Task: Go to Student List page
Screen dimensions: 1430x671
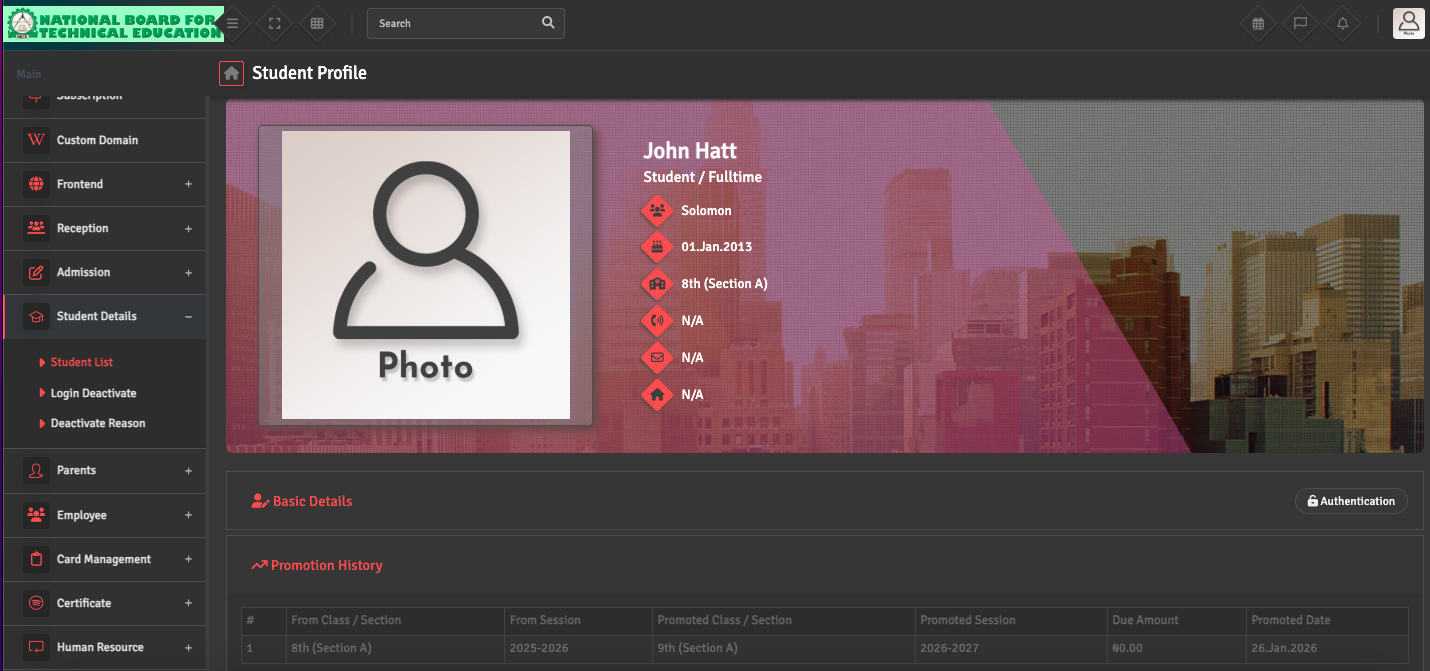Action: 81,362
